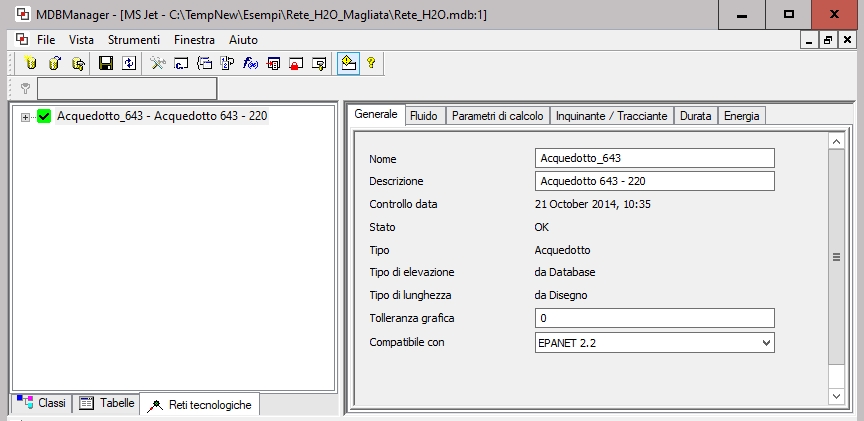Open the tools wrench icon
Screen dimensions: 864x421
[158, 63]
